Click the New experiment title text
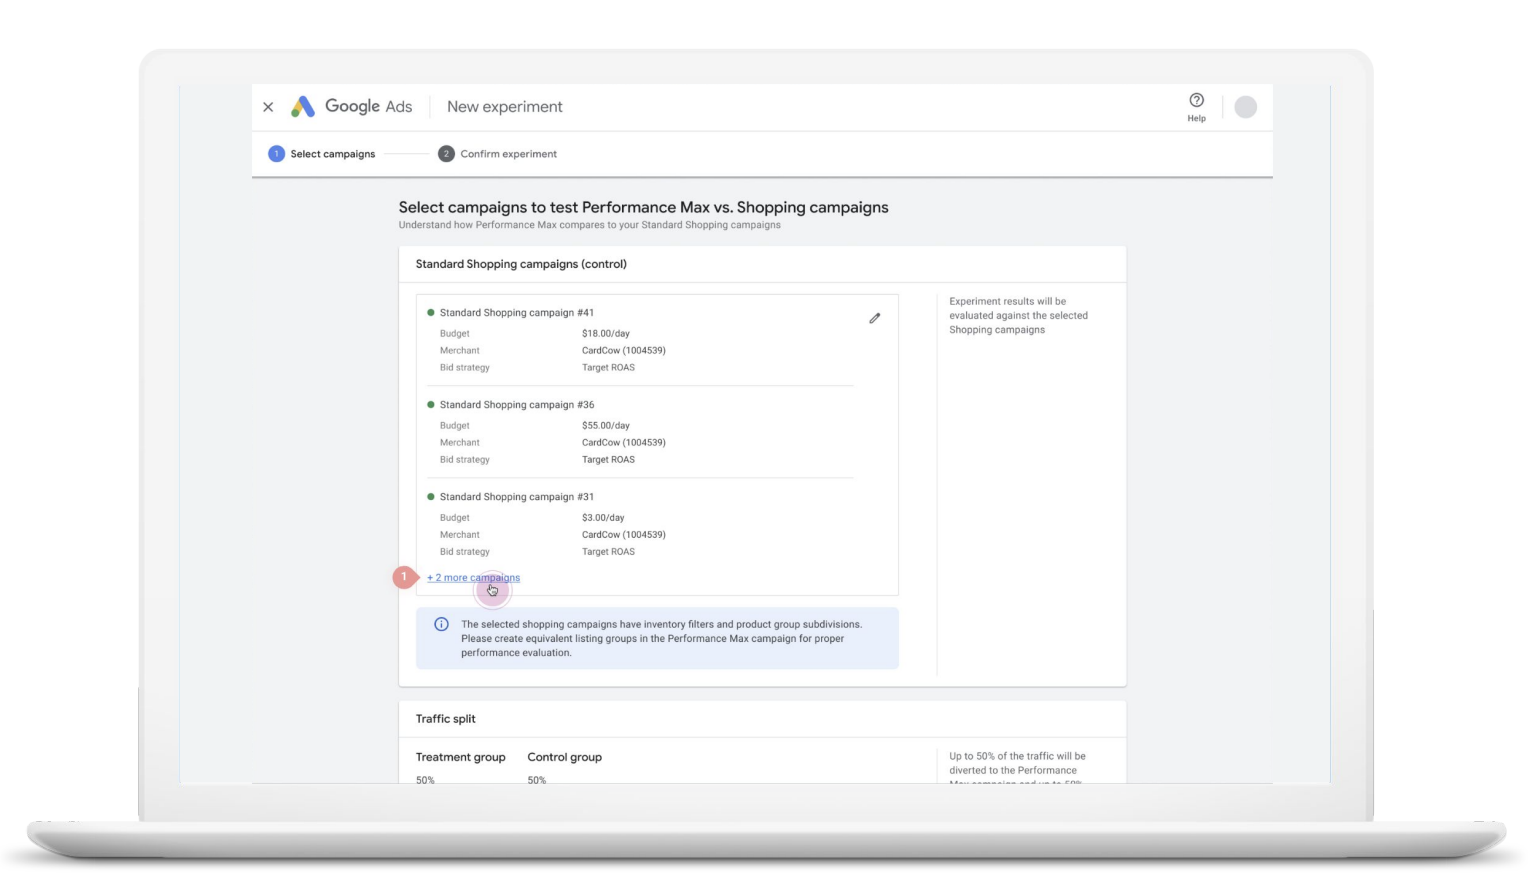The width and height of the screenshot is (1532, 878). click(505, 107)
